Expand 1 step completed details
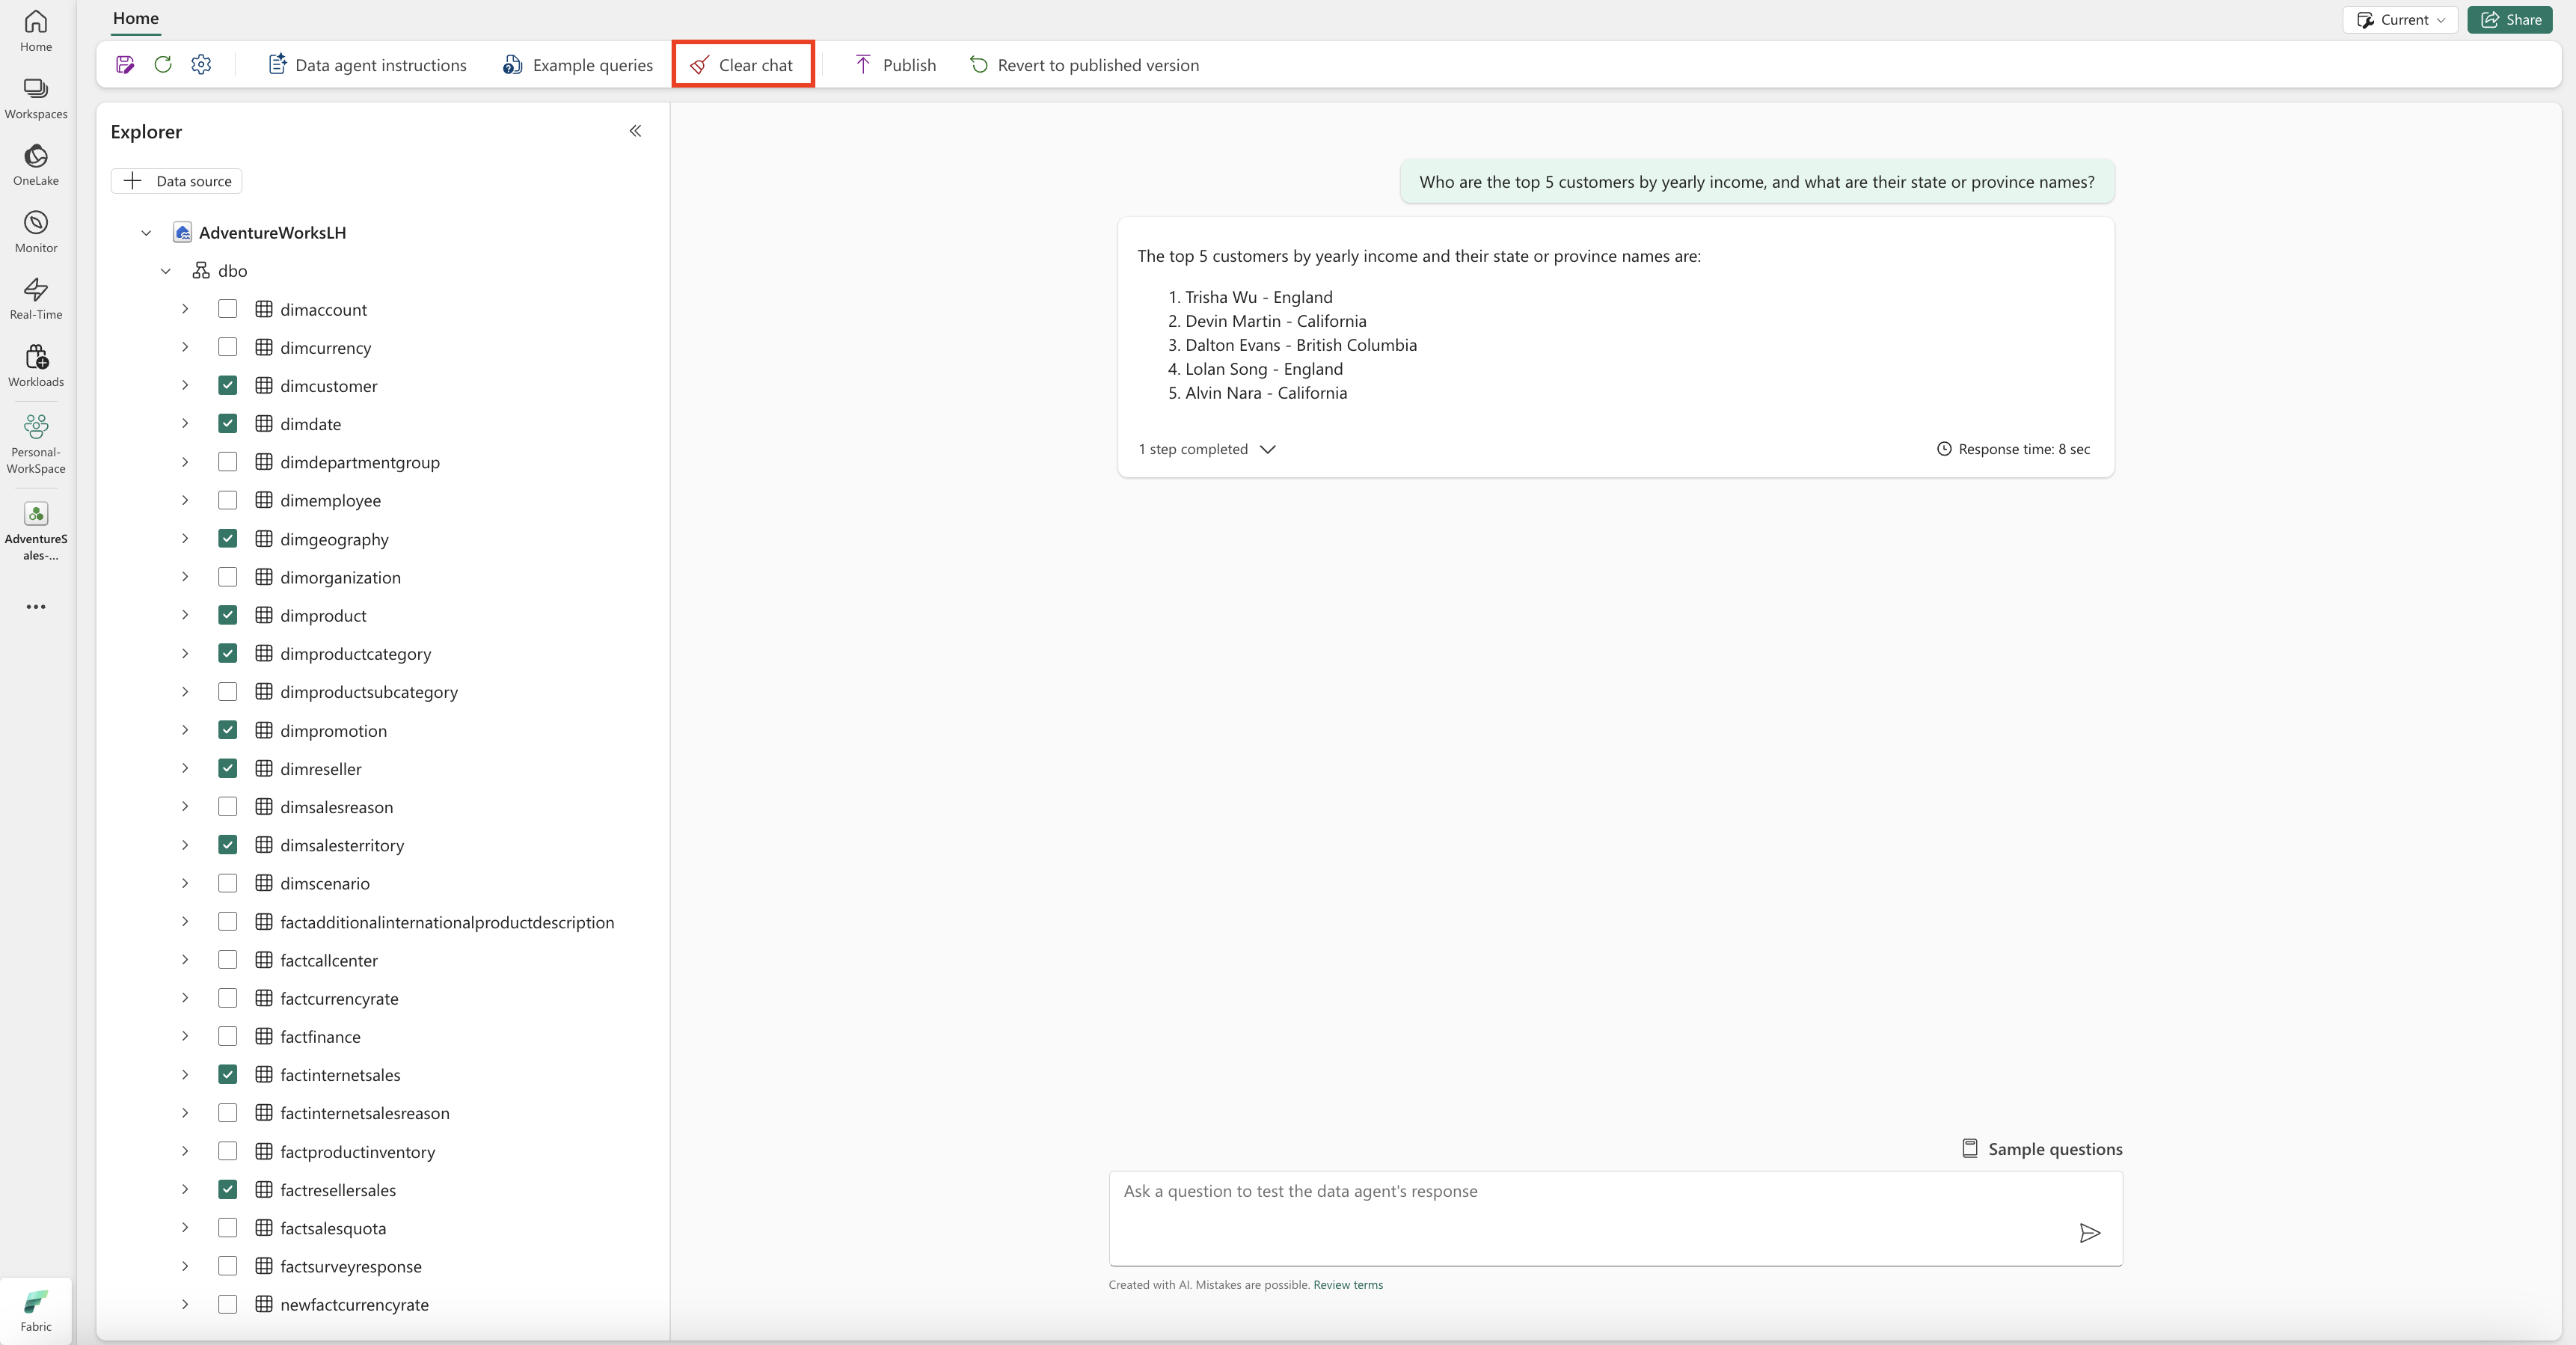Screen dimensions: 2576x1345 point(1207,449)
